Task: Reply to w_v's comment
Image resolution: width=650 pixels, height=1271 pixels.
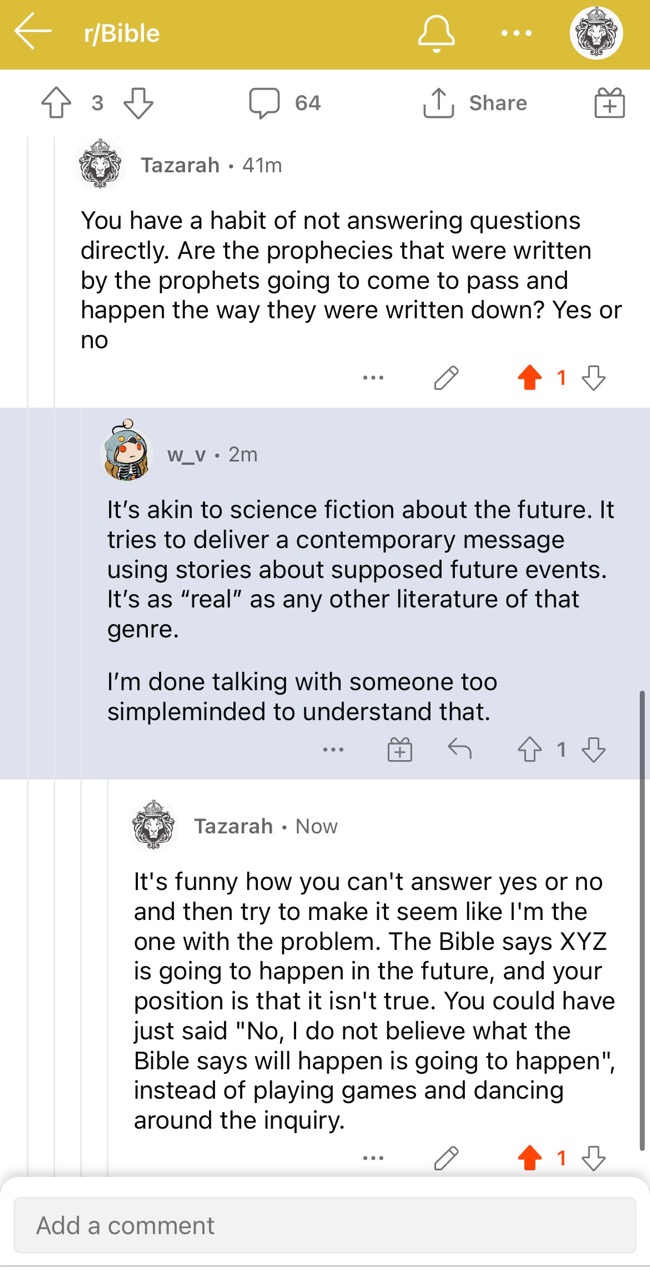Action: tap(459, 749)
